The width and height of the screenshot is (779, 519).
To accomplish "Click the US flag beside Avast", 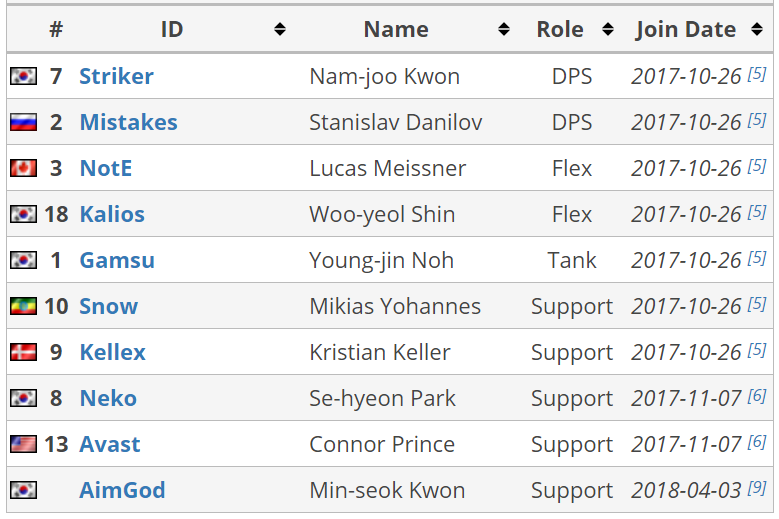I will tap(23, 444).
